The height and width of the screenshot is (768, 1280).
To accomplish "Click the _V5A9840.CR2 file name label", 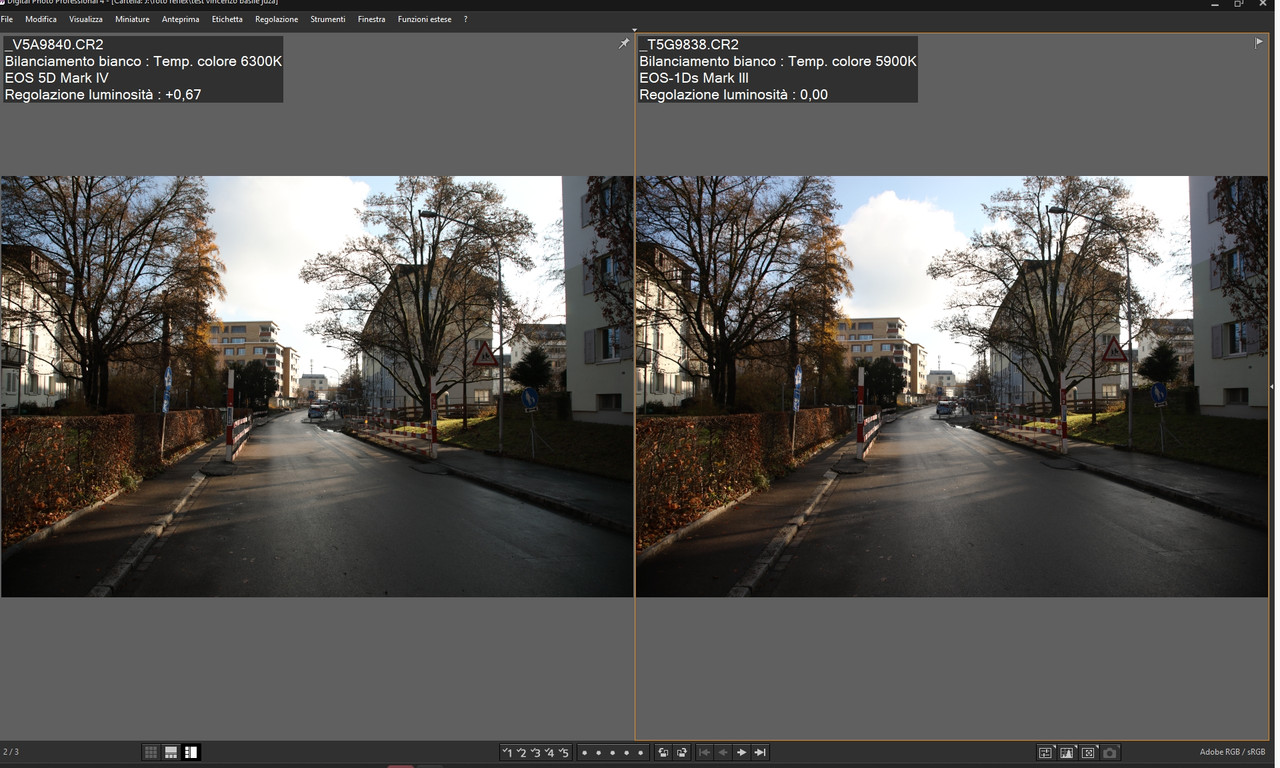I will [x=54, y=44].
